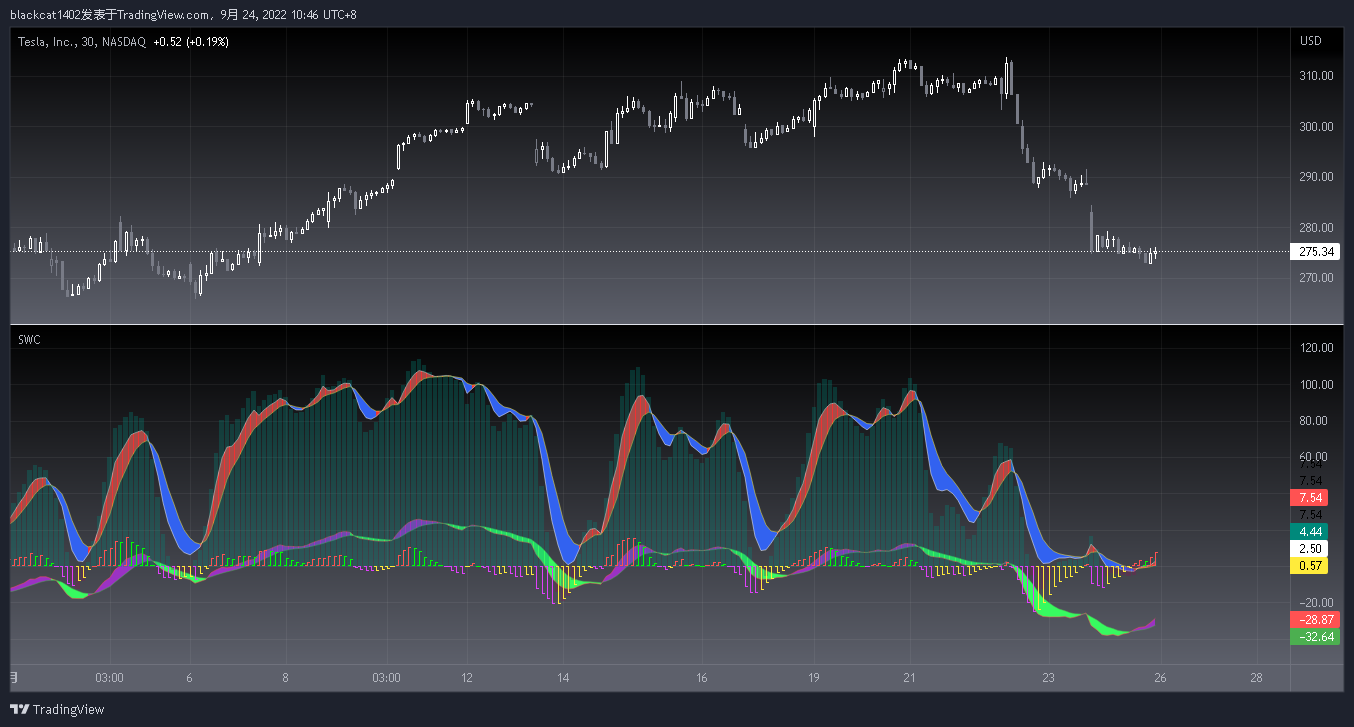Click date 14 on time axis
This screenshot has width=1354, height=727.
[563, 678]
